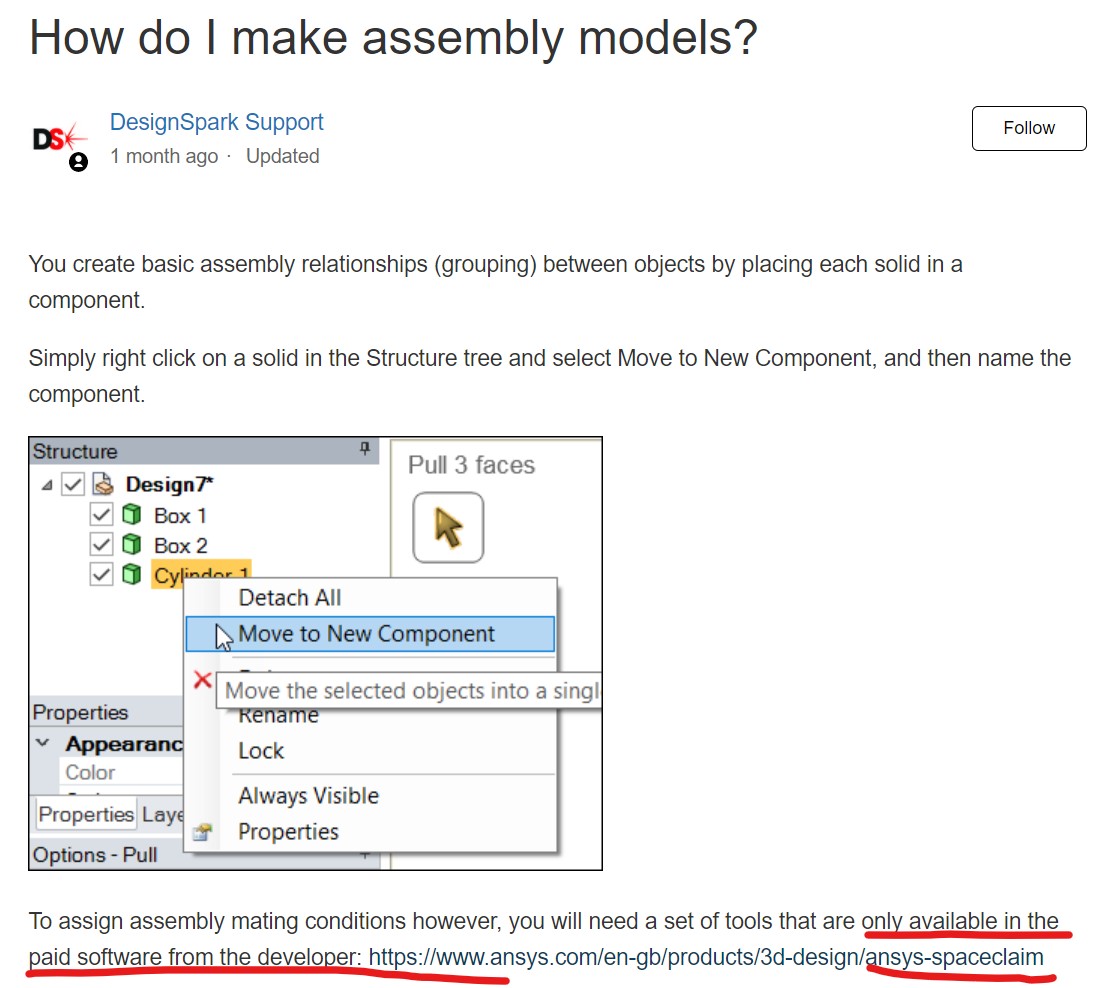
Task: Toggle the Design7 visibility checkbox
Action: click(73, 485)
